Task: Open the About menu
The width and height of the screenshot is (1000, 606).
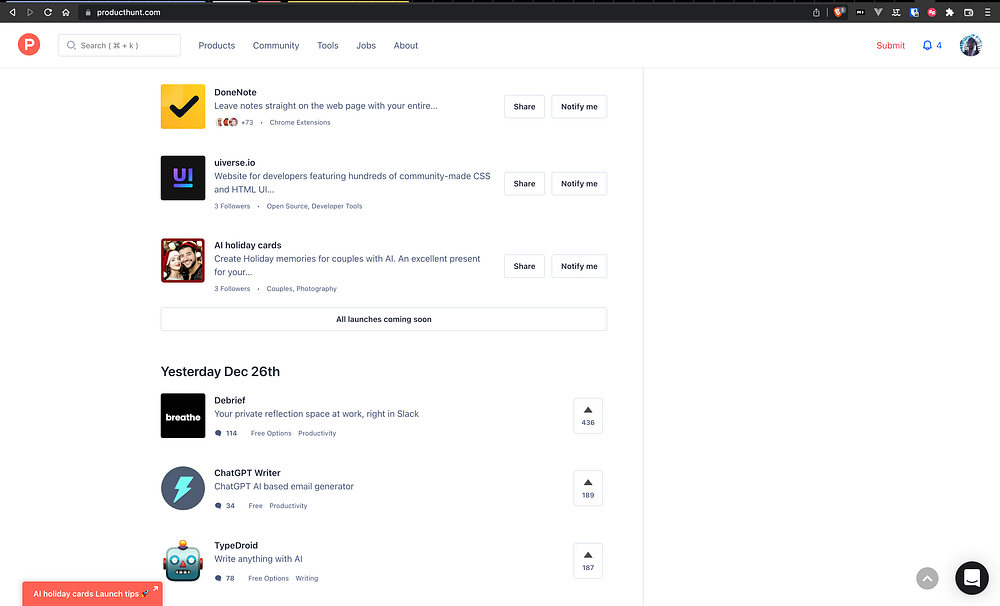Action: (406, 45)
